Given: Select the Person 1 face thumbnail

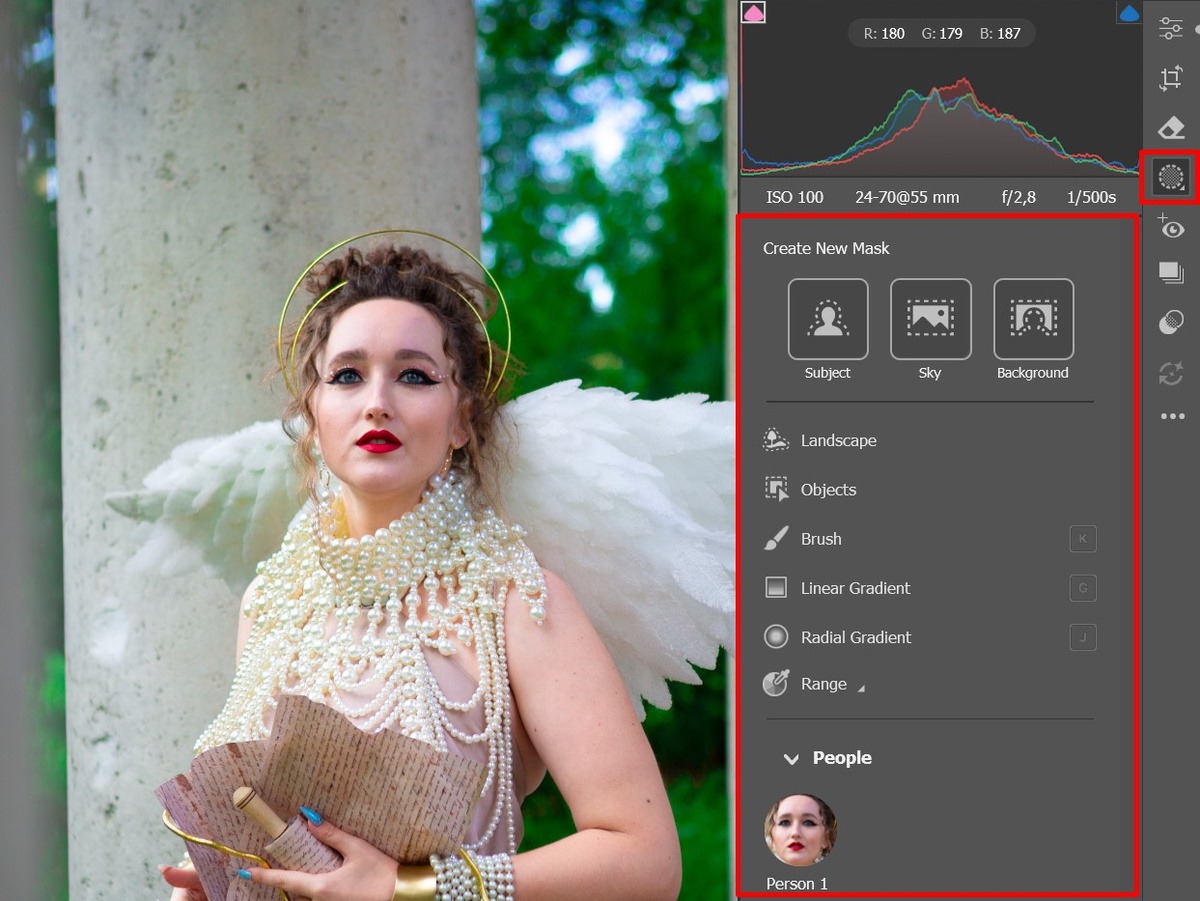Looking at the screenshot, I should tap(800, 830).
